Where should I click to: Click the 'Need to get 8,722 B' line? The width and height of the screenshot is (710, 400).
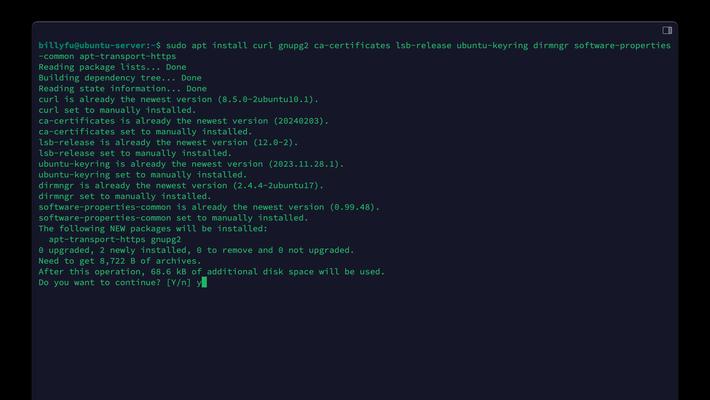coord(120,261)
